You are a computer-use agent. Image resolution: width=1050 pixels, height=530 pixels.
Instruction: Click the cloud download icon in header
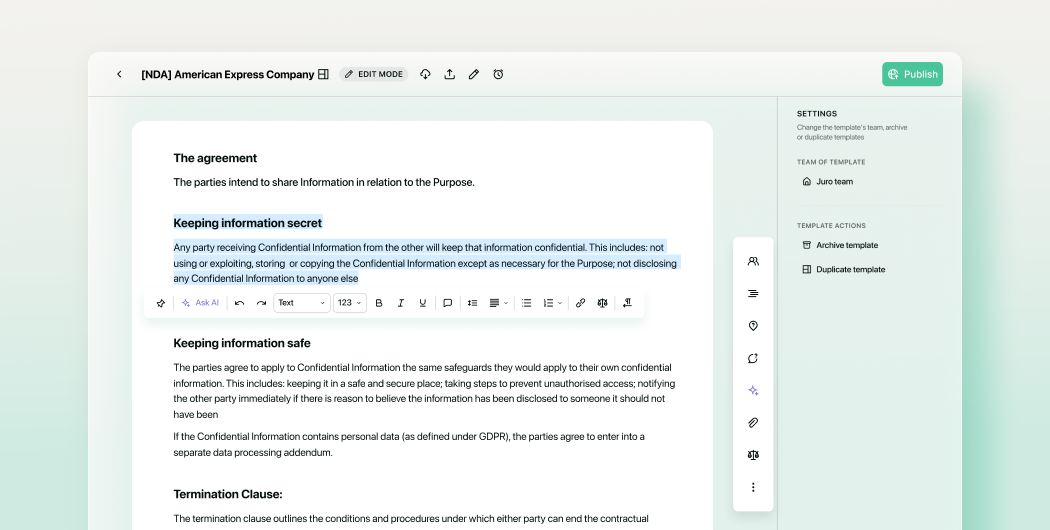(425, 74)
